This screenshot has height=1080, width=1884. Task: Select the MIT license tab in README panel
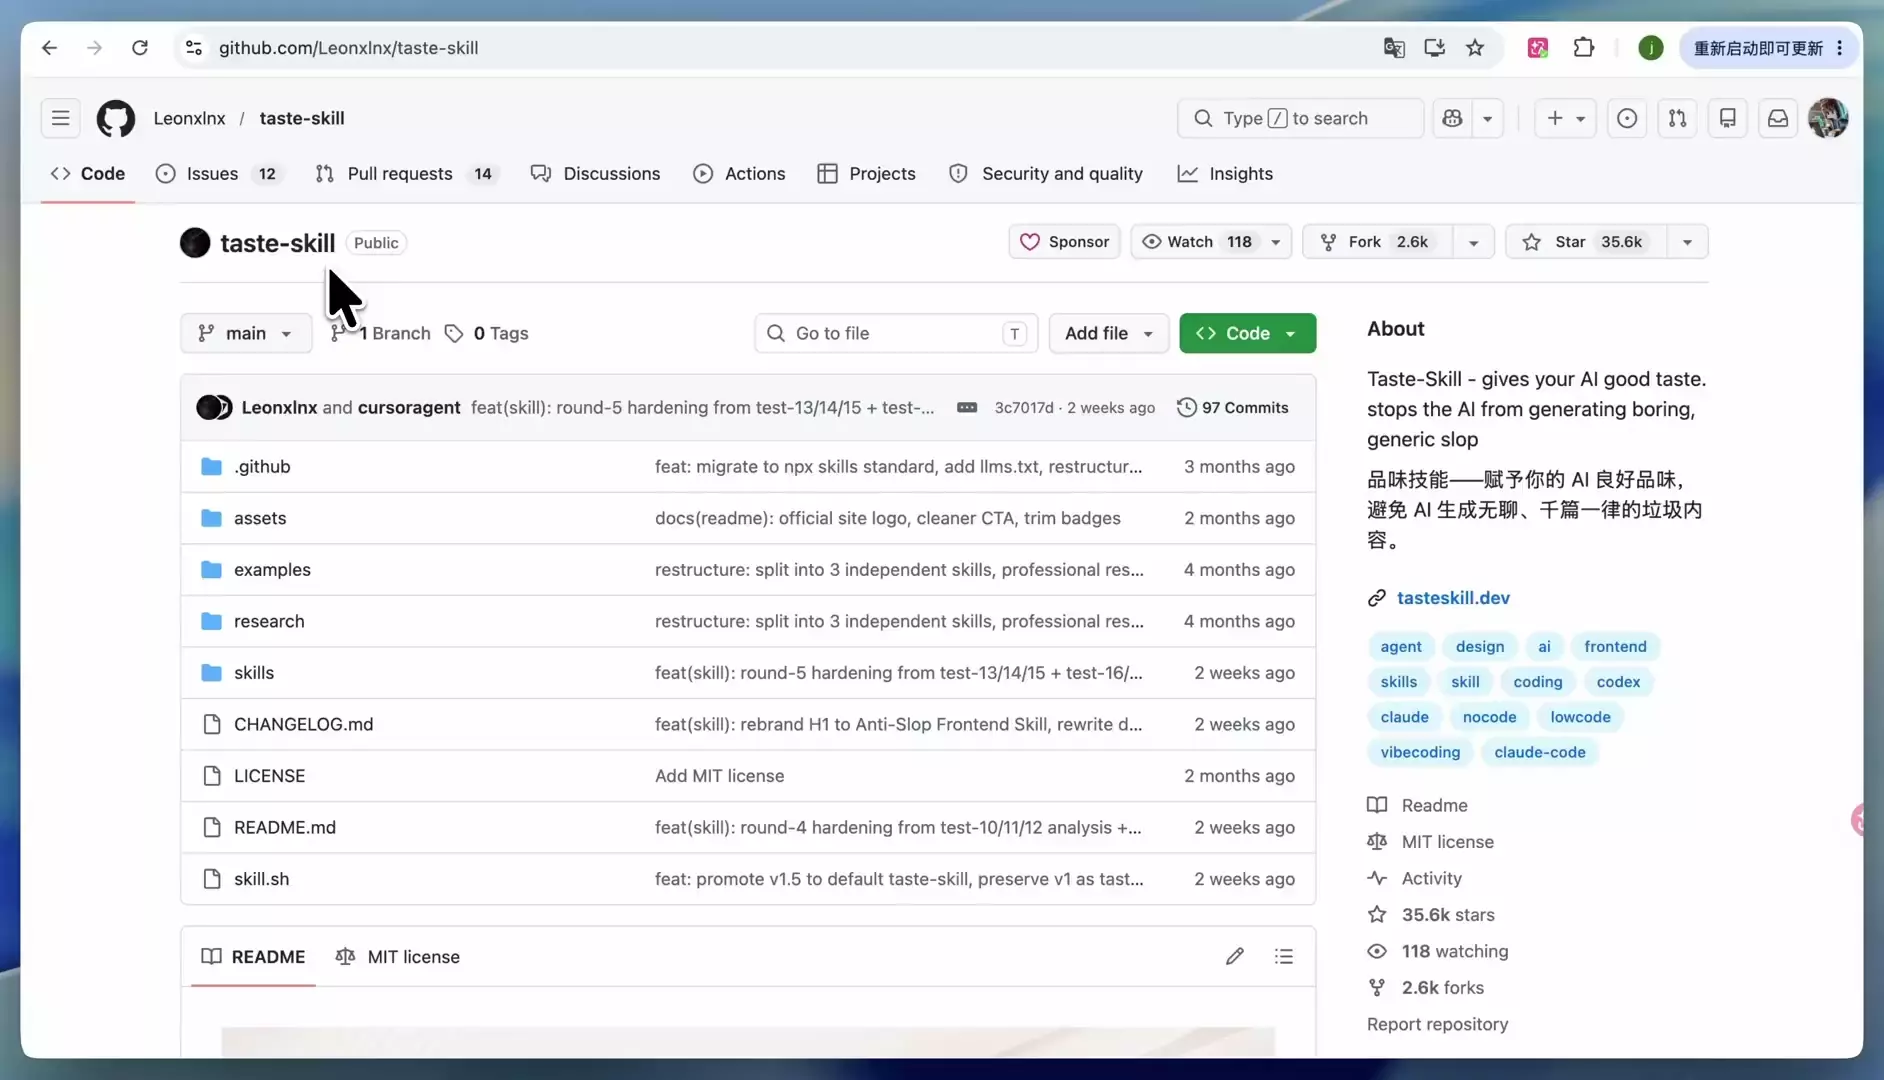[x=398, y=957]
